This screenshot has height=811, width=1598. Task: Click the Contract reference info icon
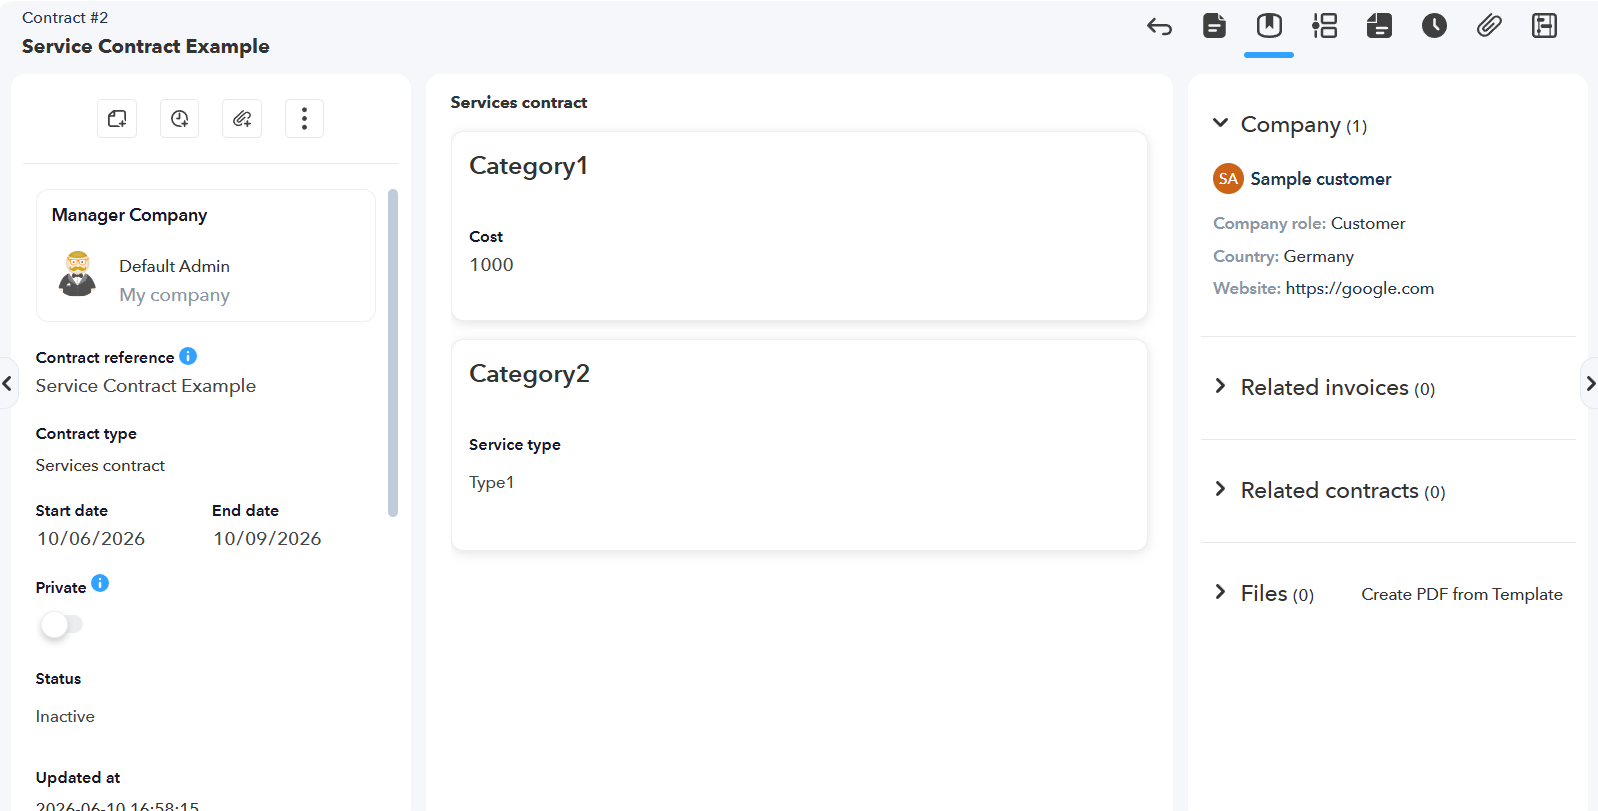pos(188,356)
